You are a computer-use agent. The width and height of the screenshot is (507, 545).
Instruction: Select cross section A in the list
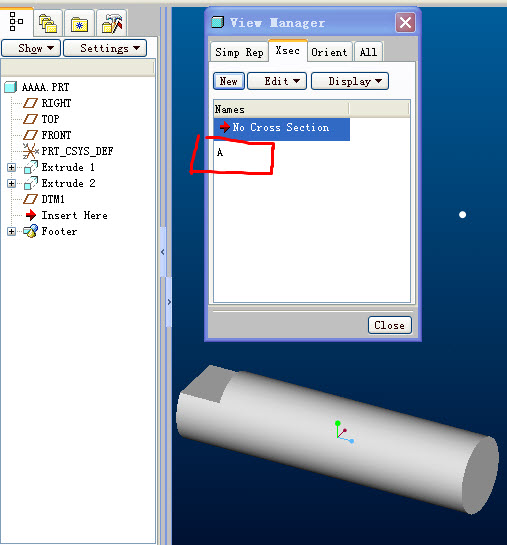click(220, 153)
